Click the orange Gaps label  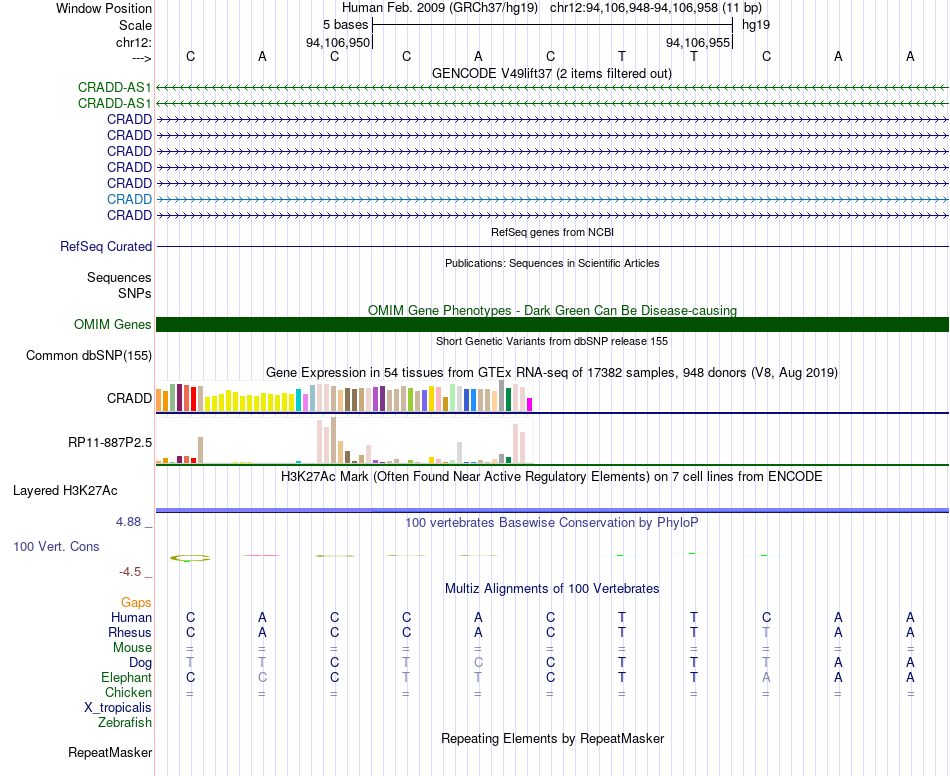pyautogui.click(x=136, y=602)
